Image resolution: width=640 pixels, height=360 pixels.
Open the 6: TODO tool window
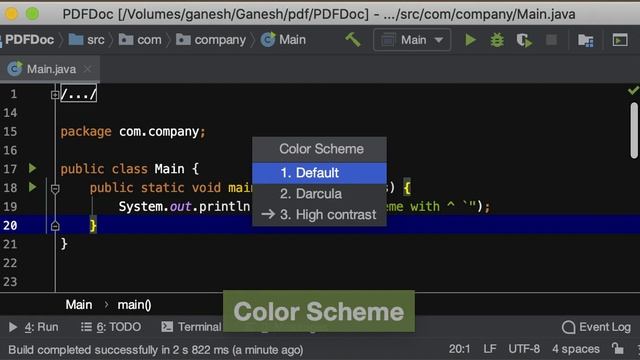pyautogui.click(x=111, y=327)
